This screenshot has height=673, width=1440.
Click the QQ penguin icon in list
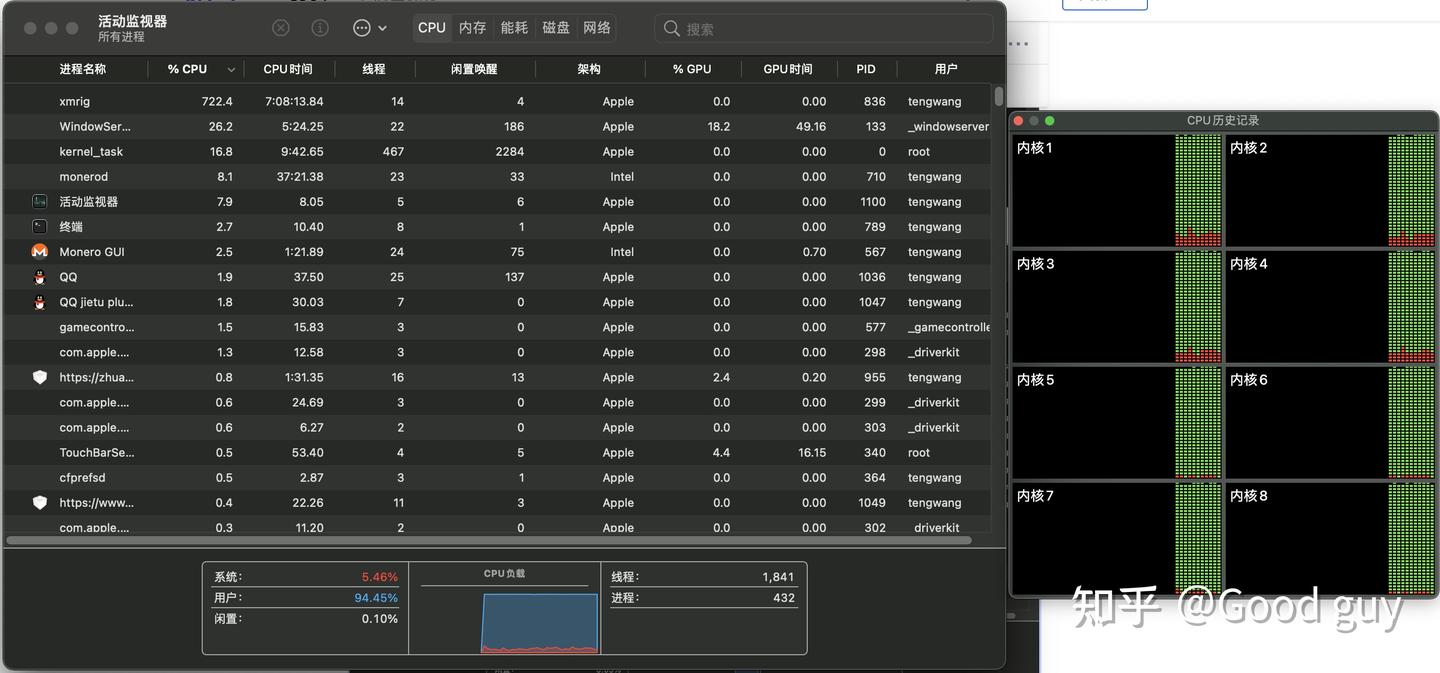(40, 276)
